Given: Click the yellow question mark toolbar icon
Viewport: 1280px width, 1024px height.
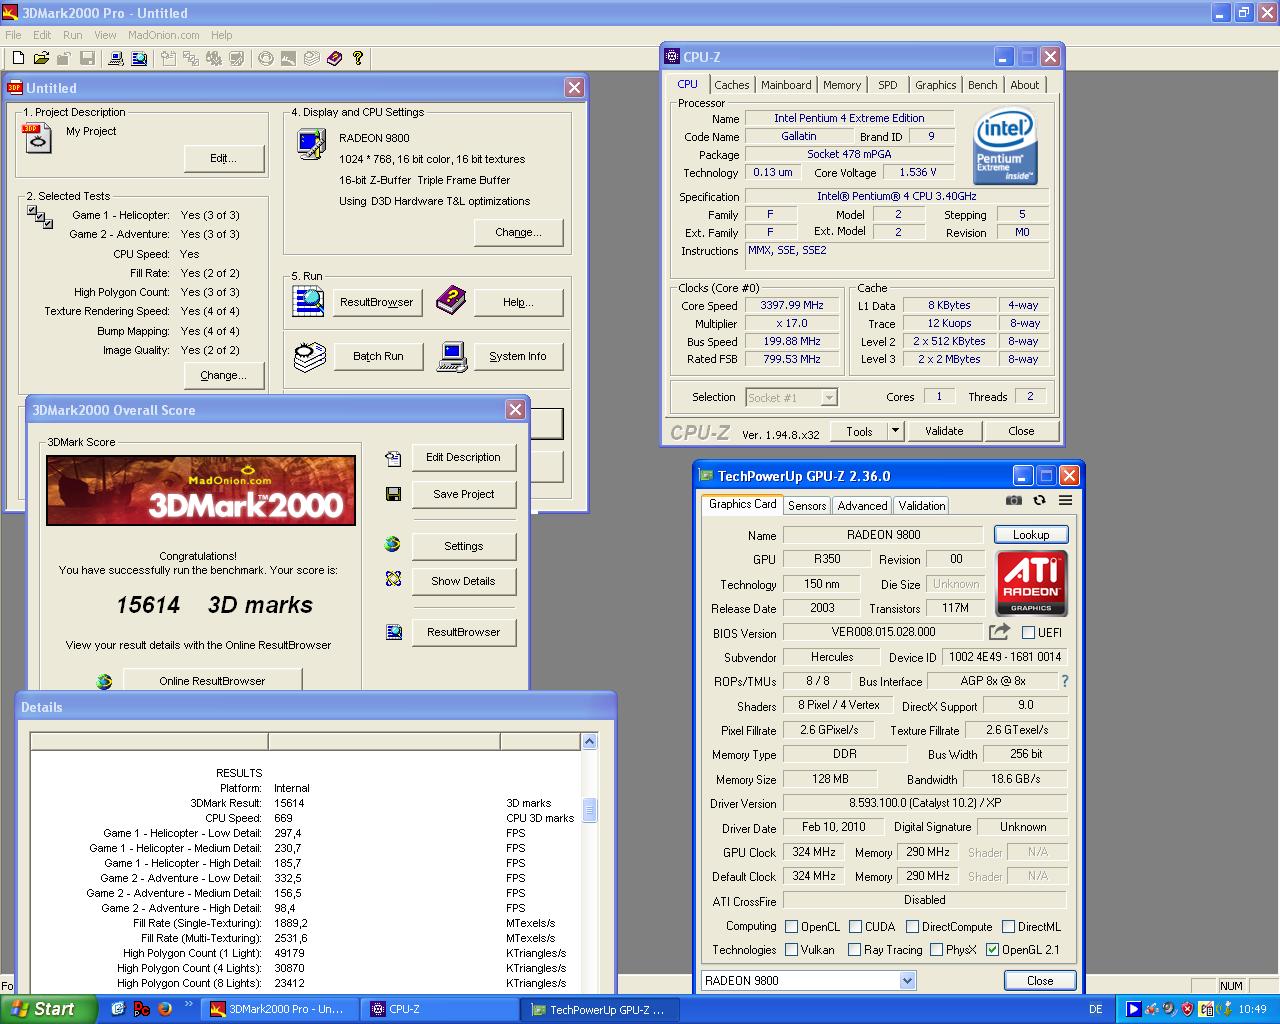Looking at the screenshot, I should coord(358,58).
